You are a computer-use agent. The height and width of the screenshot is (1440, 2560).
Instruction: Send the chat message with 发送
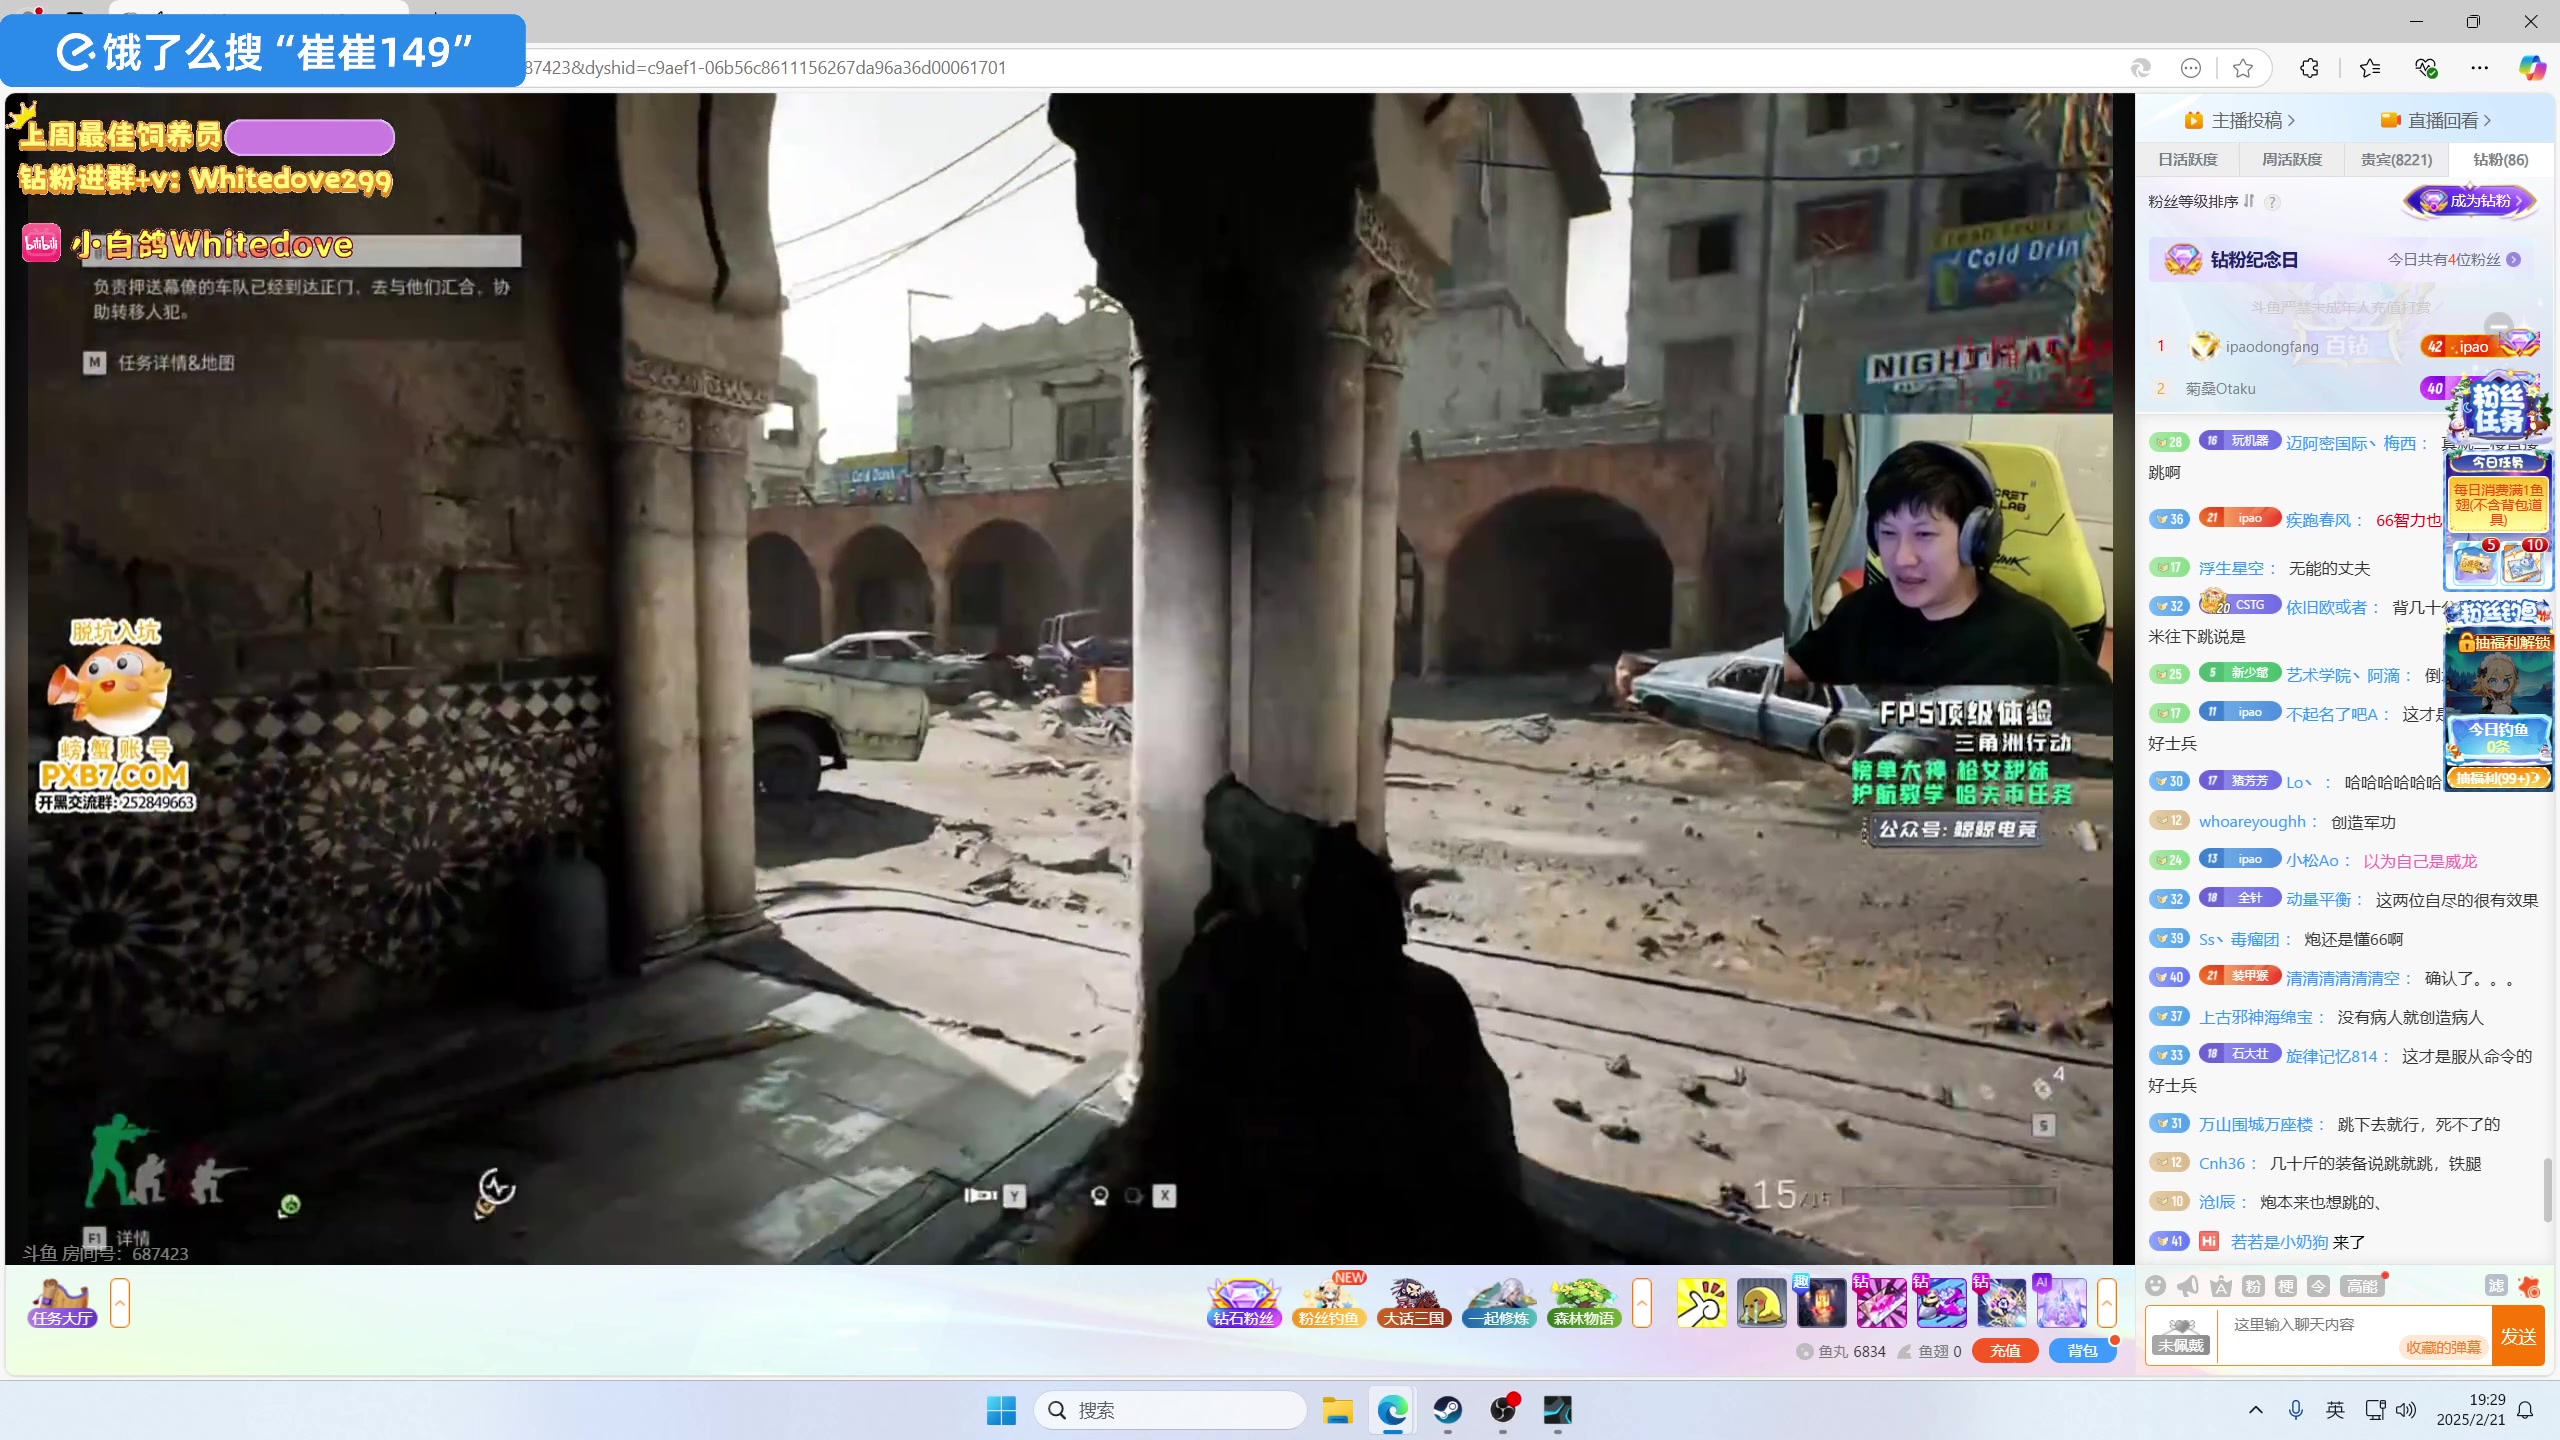coord(2518,1336)
